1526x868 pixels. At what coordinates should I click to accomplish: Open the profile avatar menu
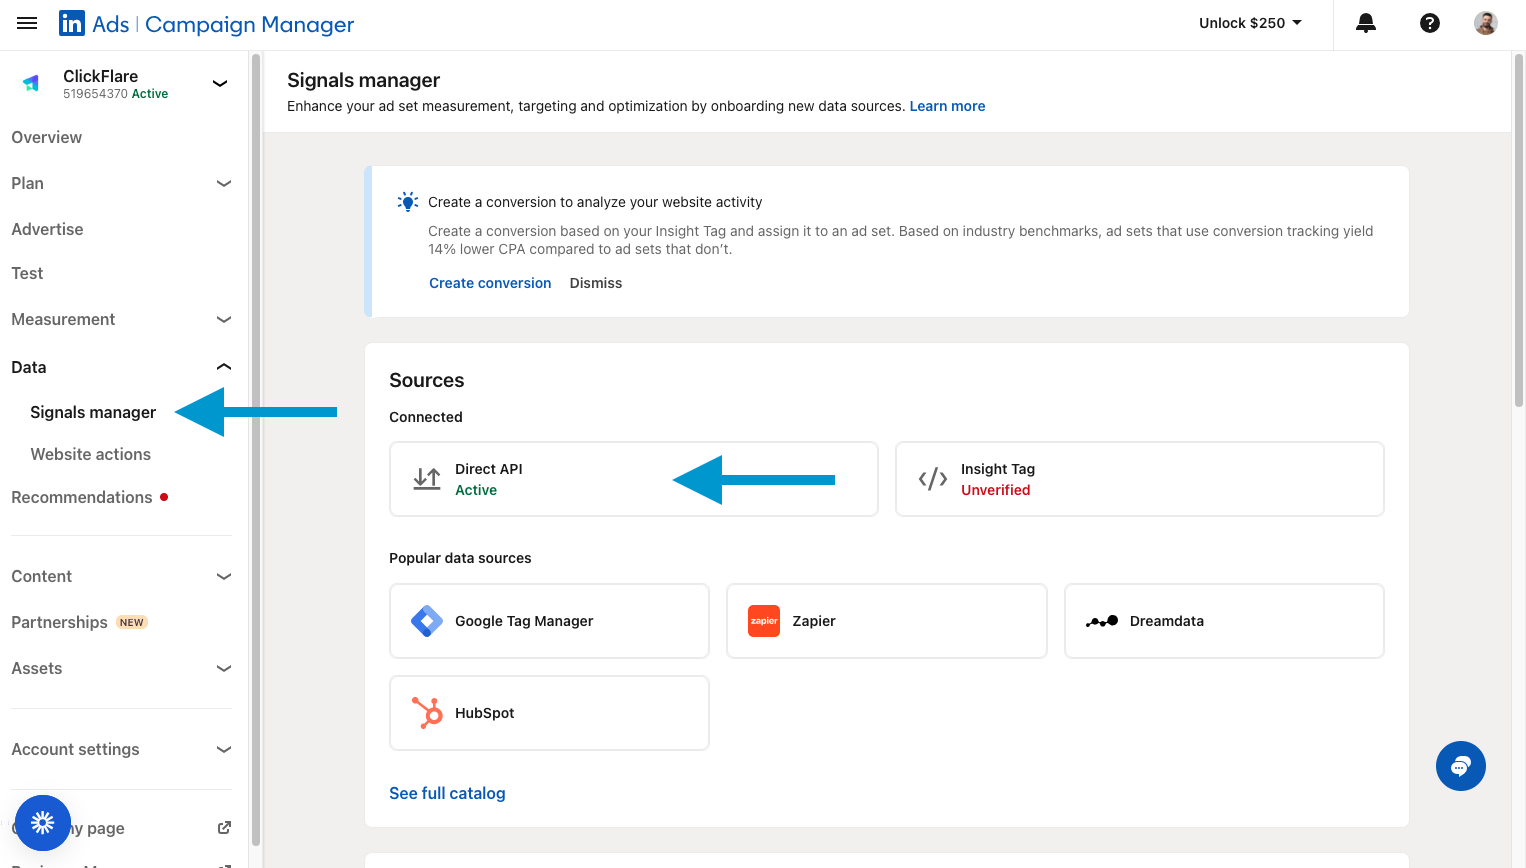[x=1485, y=23]
